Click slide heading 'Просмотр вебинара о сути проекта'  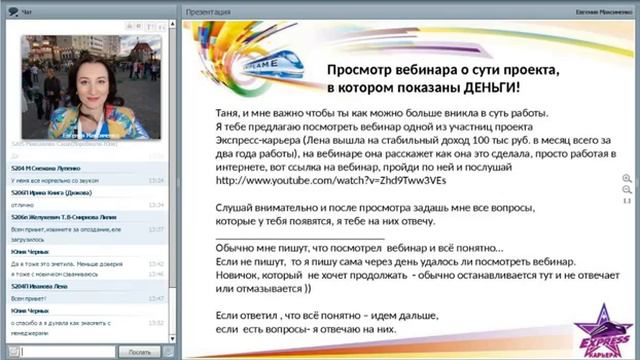click(443, 70)
